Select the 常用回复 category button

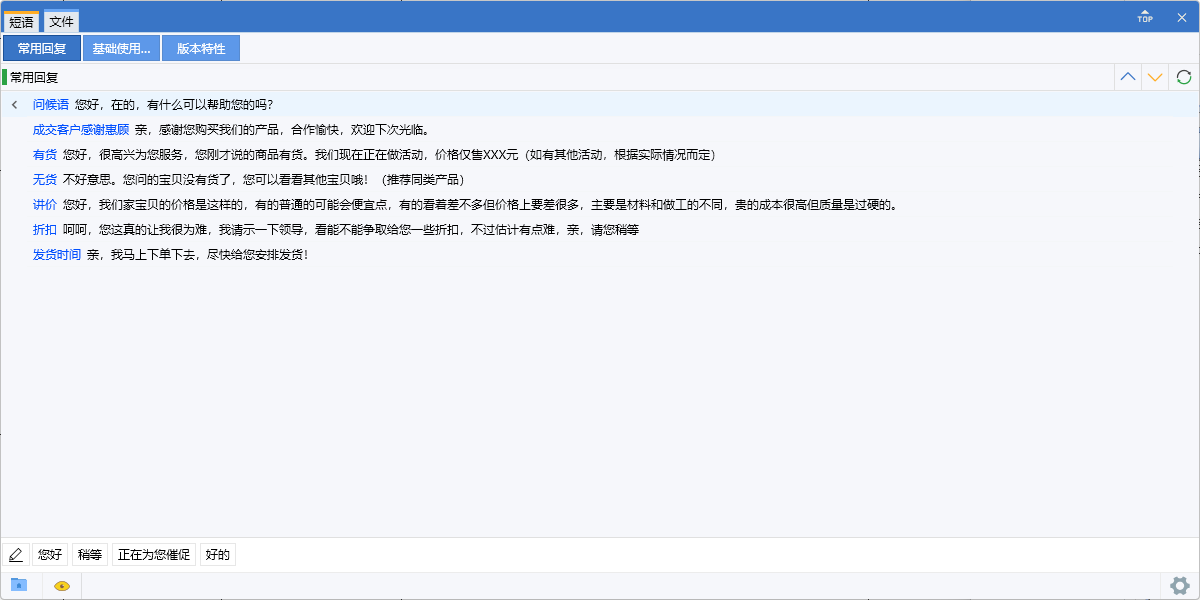[x=41, y=47]
